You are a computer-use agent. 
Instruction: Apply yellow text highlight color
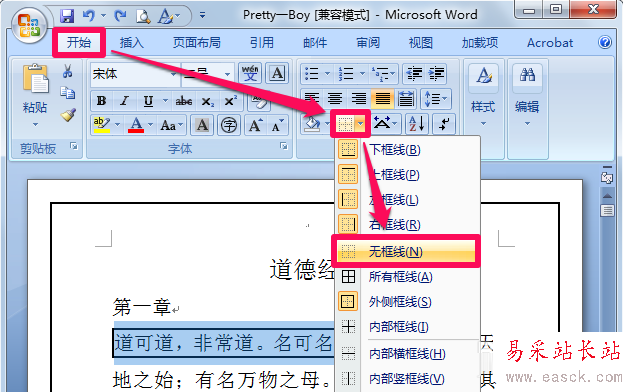coord(102,125)
